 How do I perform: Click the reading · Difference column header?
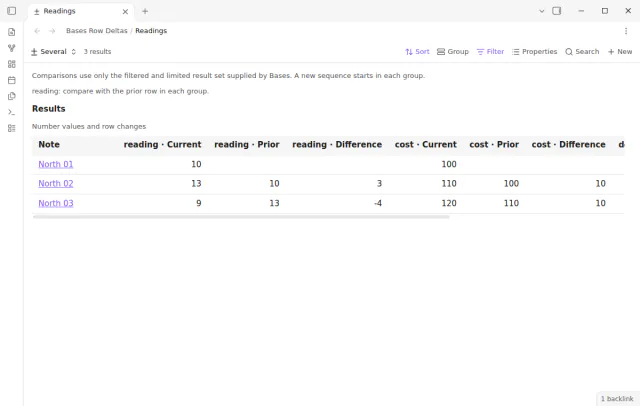click(x=337, y=145)
